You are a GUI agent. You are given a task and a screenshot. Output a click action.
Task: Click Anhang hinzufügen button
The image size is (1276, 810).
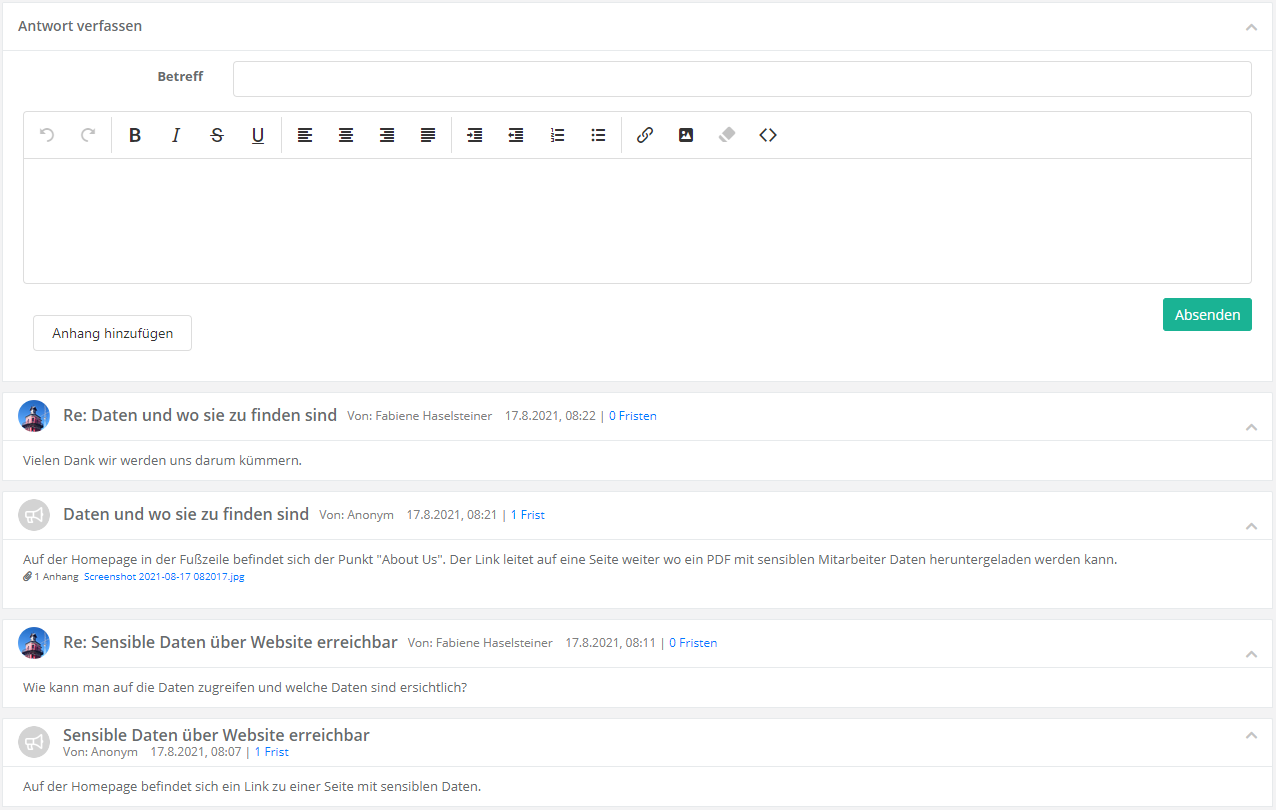112,333
